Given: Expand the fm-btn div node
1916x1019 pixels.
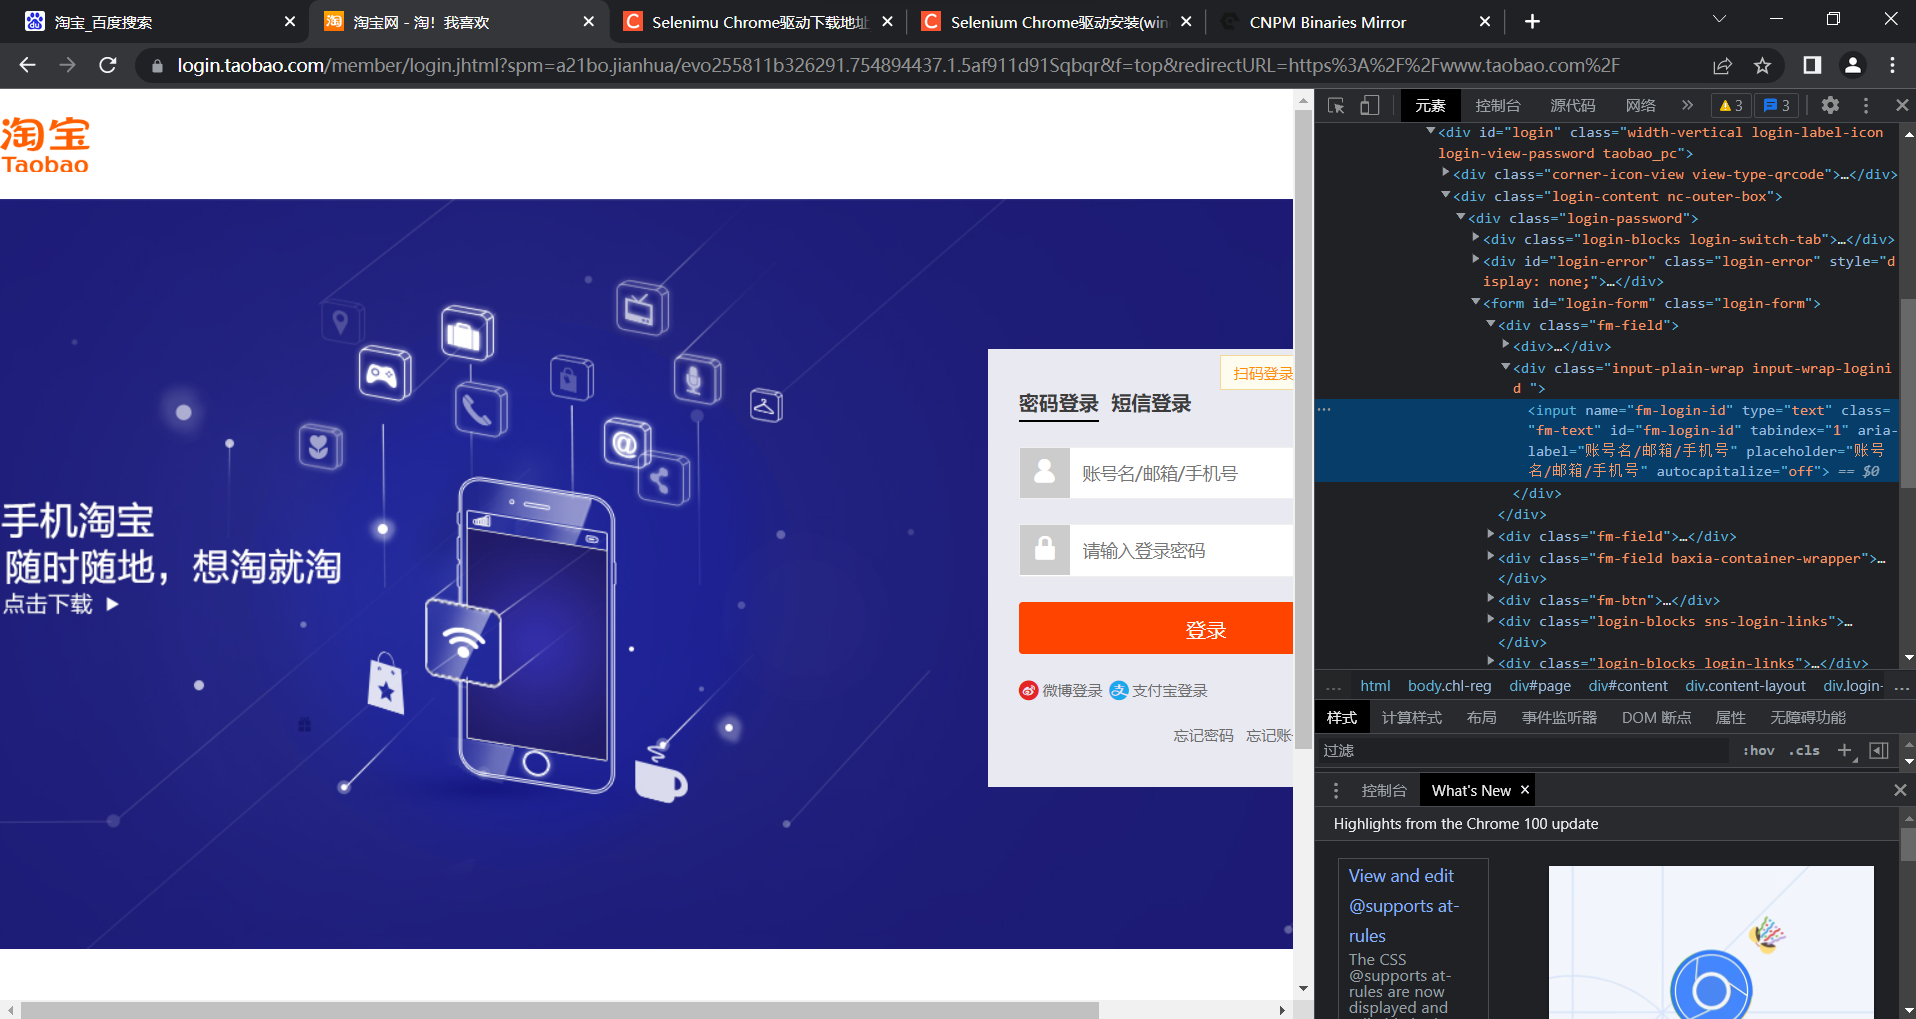Looking at the screenshot, I should point(1491,599).
